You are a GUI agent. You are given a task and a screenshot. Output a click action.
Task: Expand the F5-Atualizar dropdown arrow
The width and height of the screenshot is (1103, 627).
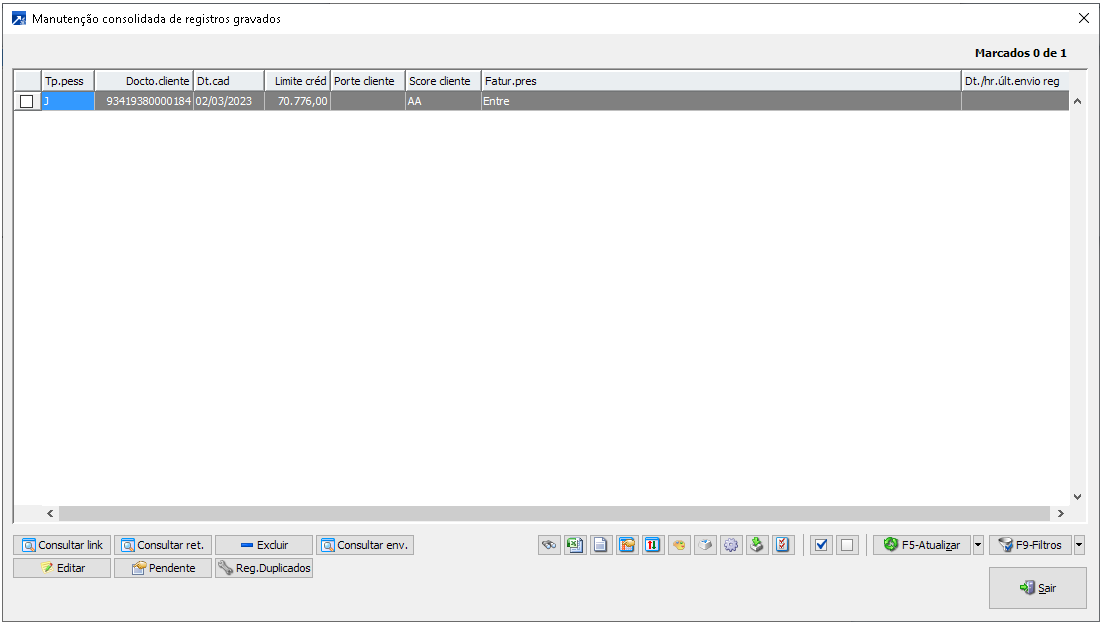(978, 545)
